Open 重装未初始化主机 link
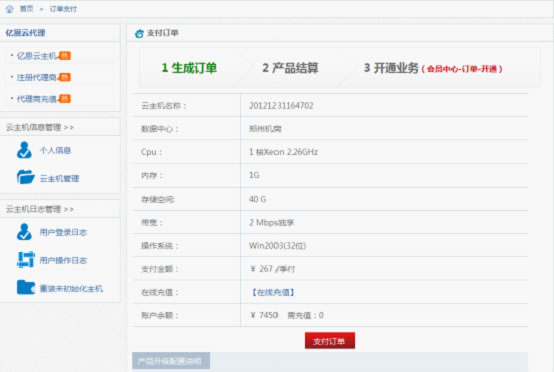Screen dimensions: 554x372 [x=71, y=289]
